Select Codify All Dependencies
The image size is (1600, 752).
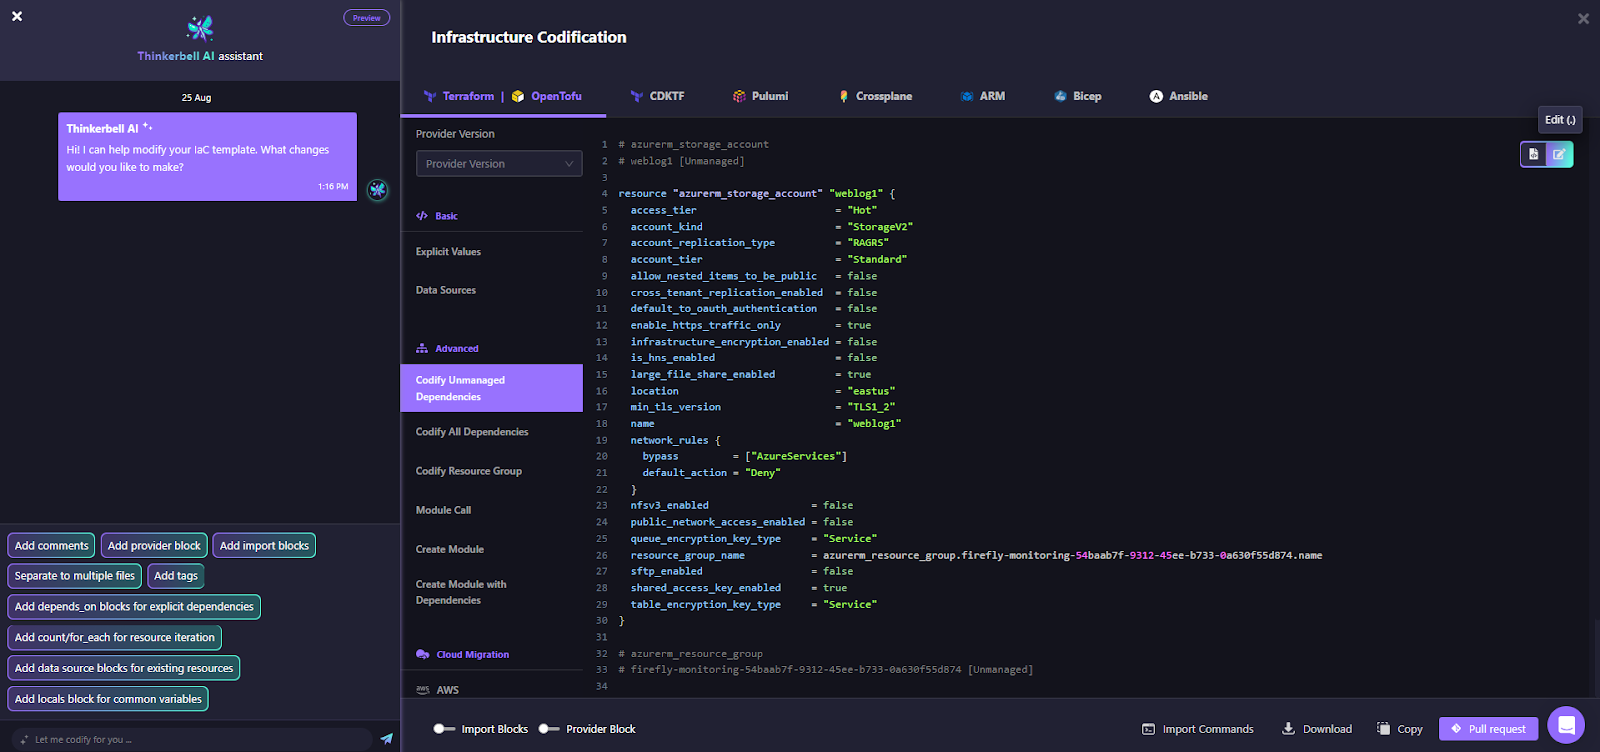click(x=472, y=432)
